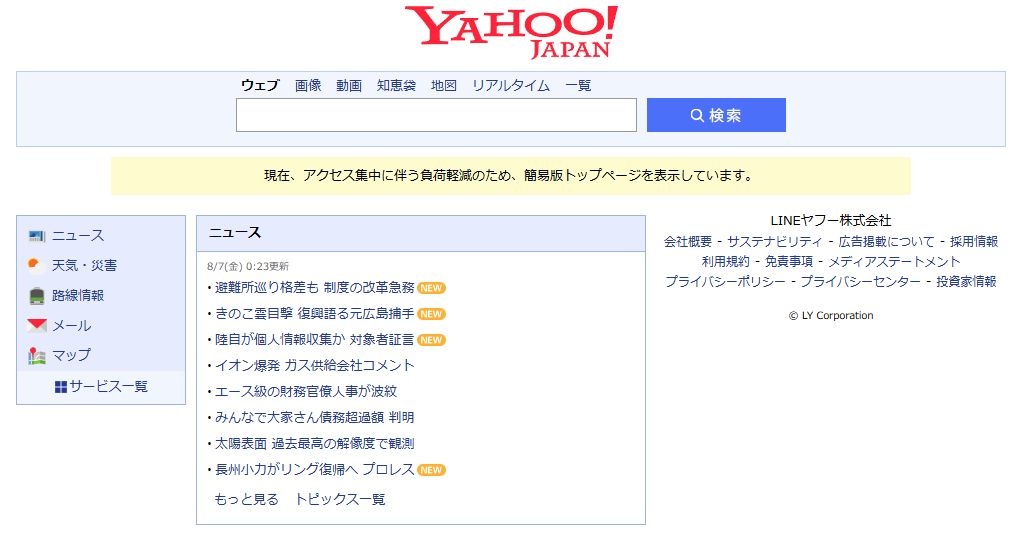Click the ニュース newspaper icon in sidebar
Screen dimensions: 1033x536
pos(37,236)
